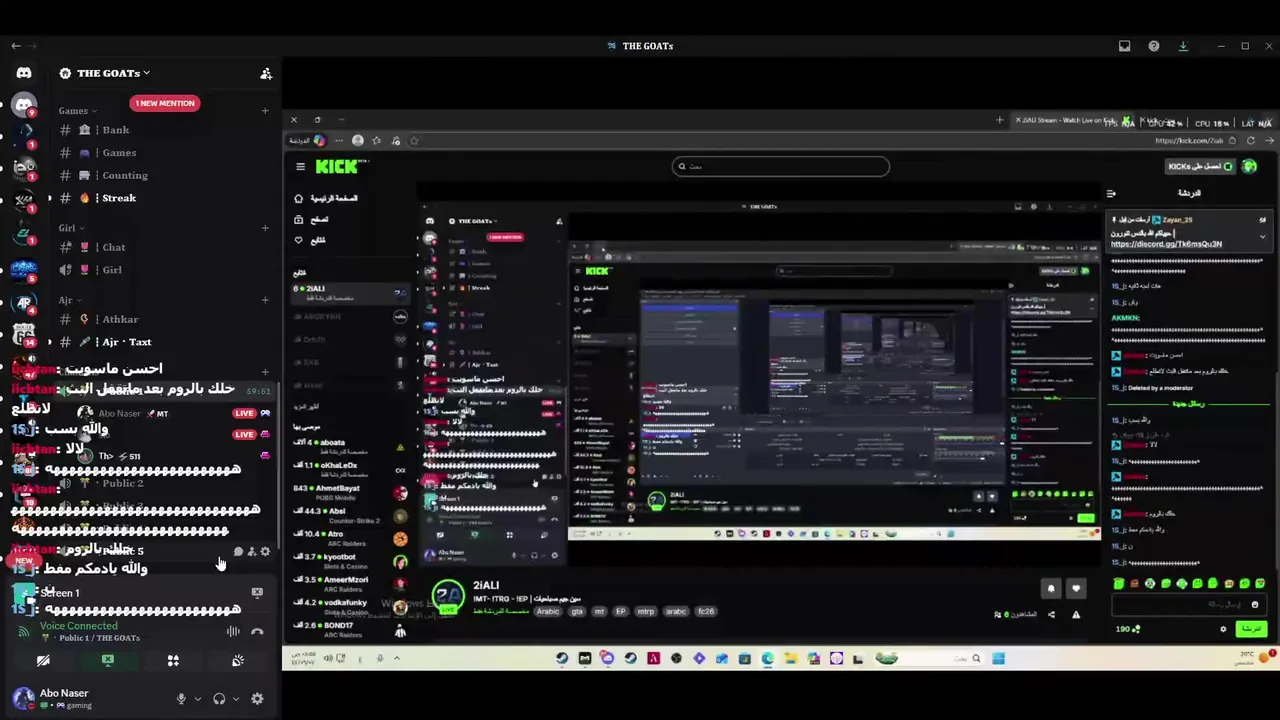Create channel in Ajr category with plus
This screenshot has width=1280, height=720.
265,300
